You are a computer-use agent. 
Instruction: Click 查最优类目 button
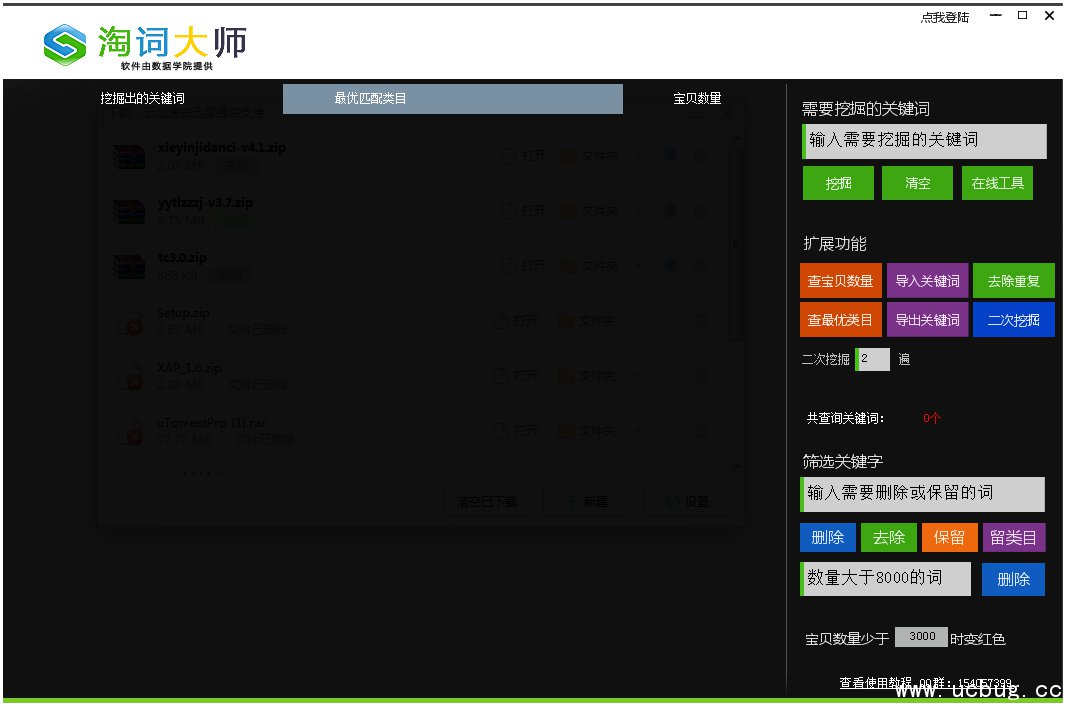pyautogui.click(x=840, y=320)
